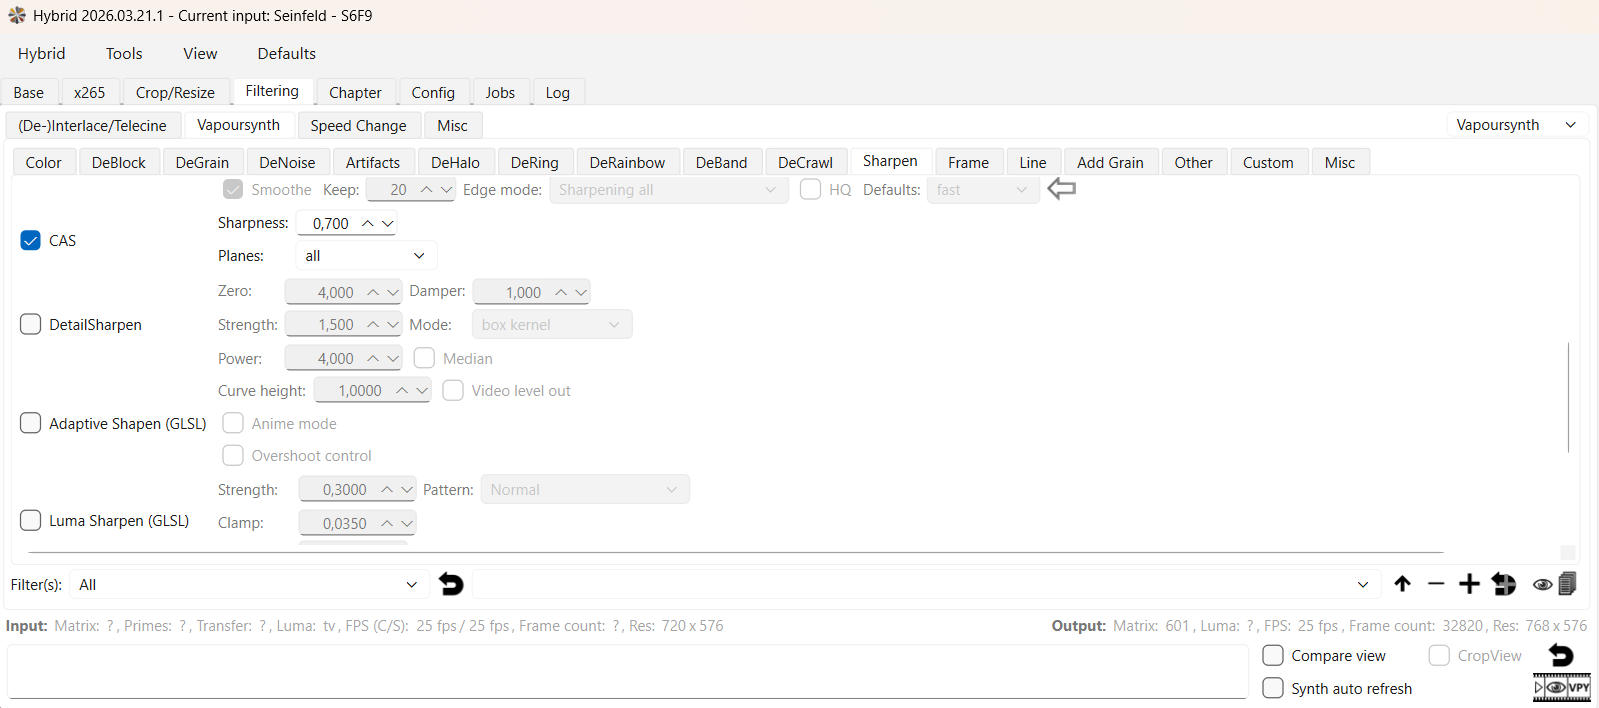The height and width of the screenshot is (708, 1599).
Task: Switch to the x265 tab
Action: coord(89,92)
